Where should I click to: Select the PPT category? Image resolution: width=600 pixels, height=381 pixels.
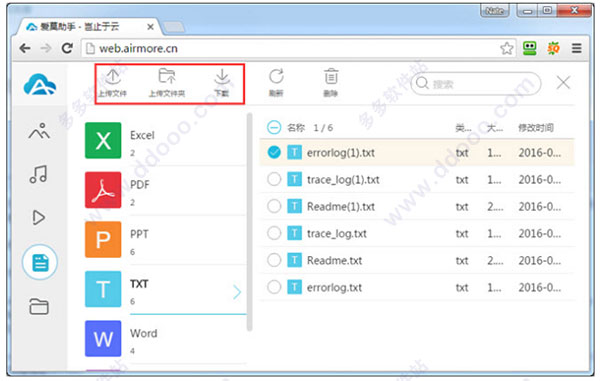165,240
